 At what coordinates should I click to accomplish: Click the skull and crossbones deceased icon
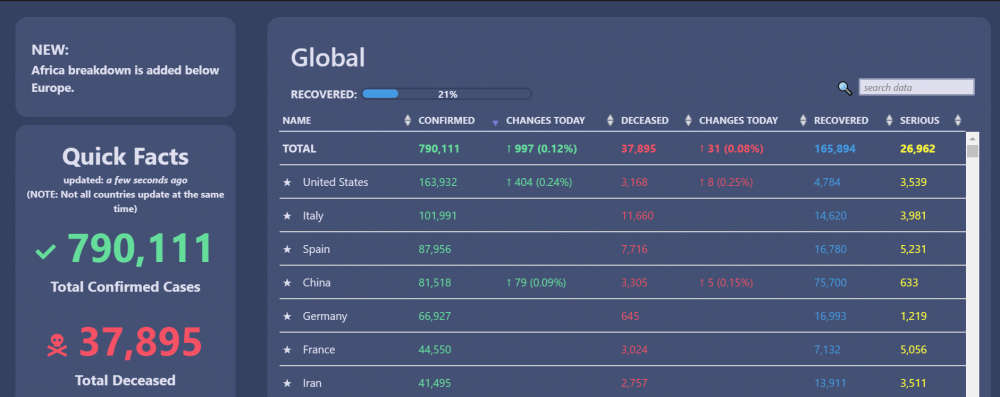click(57, 345)
